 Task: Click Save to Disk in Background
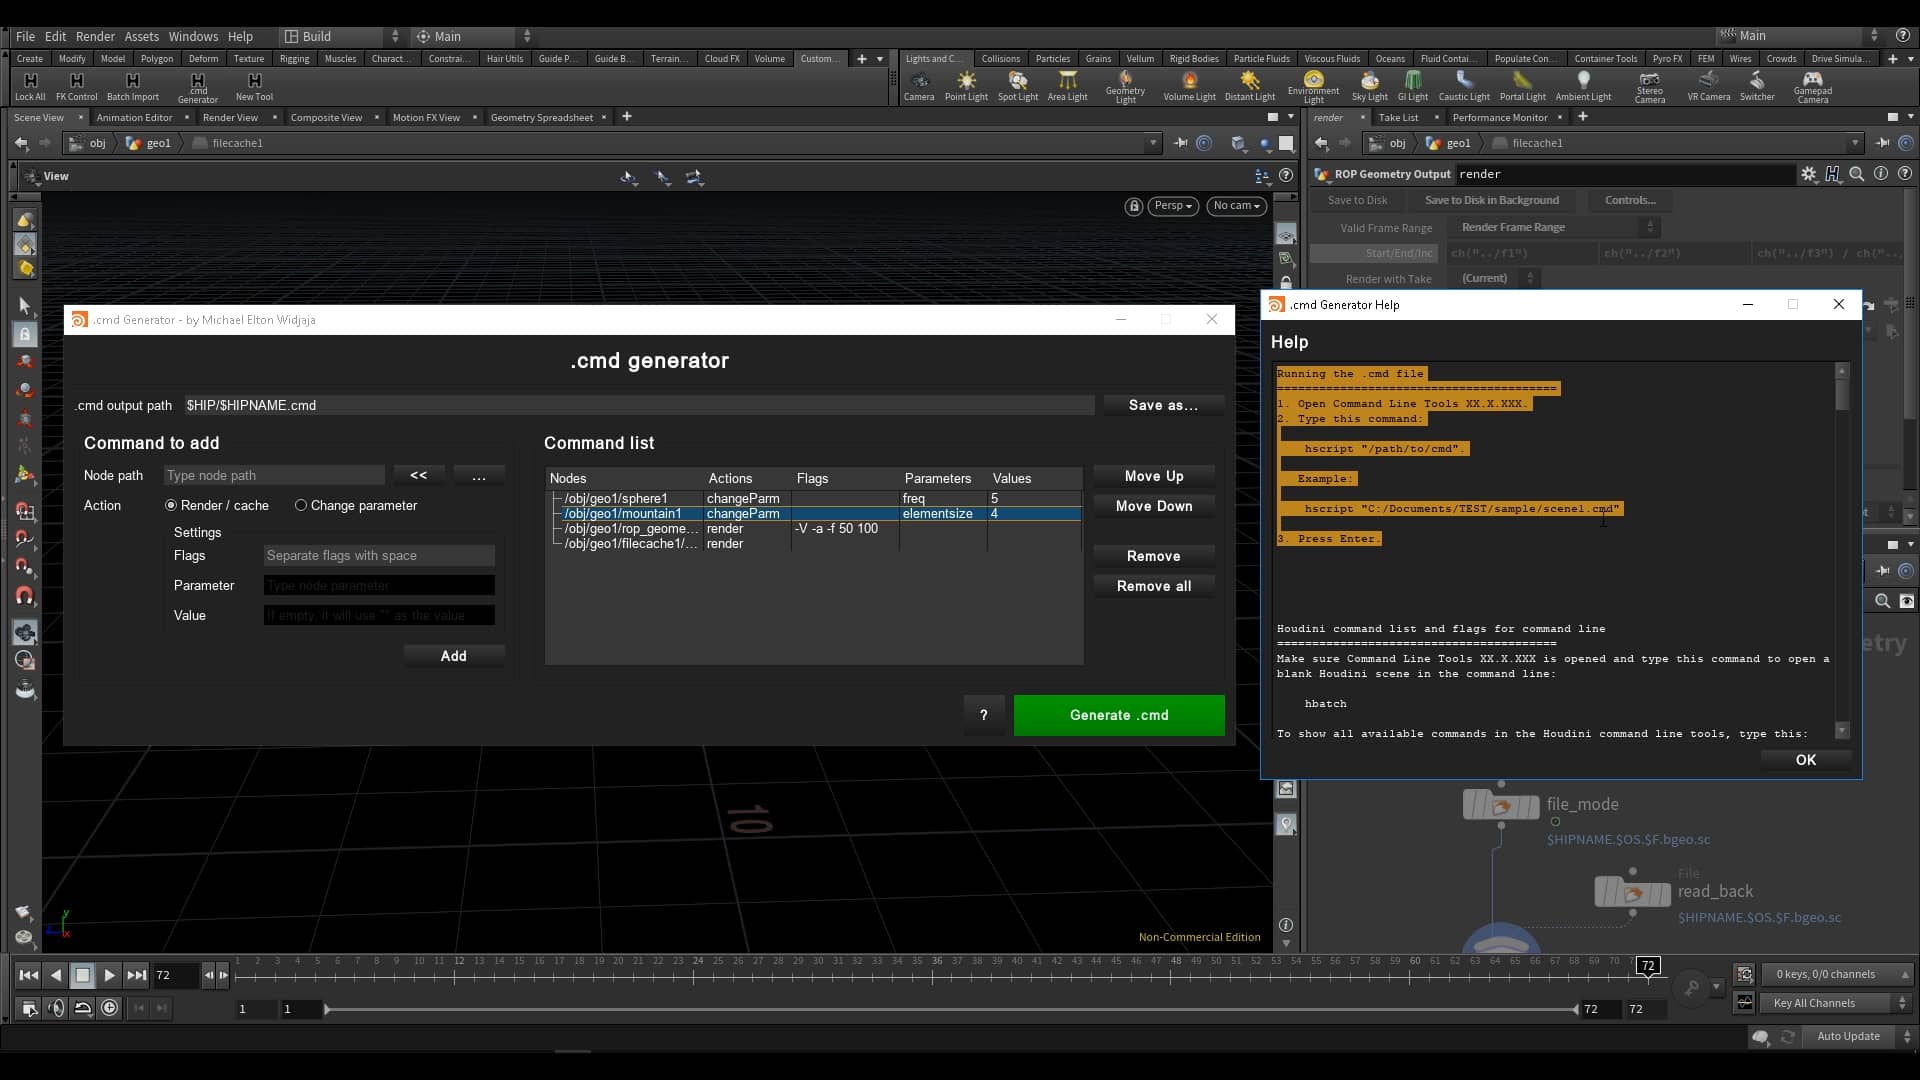[x=1491, y=200]
